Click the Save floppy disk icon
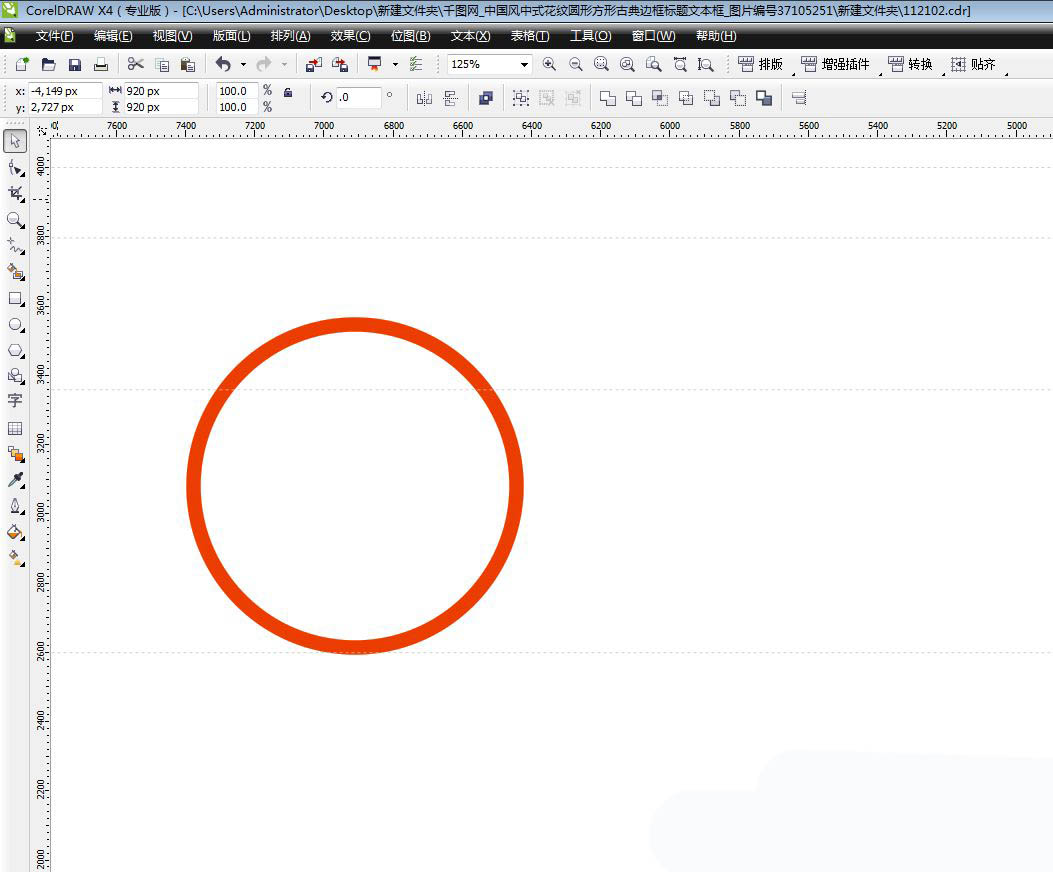This screenshot has width=1053, height=872. point(75,64)
